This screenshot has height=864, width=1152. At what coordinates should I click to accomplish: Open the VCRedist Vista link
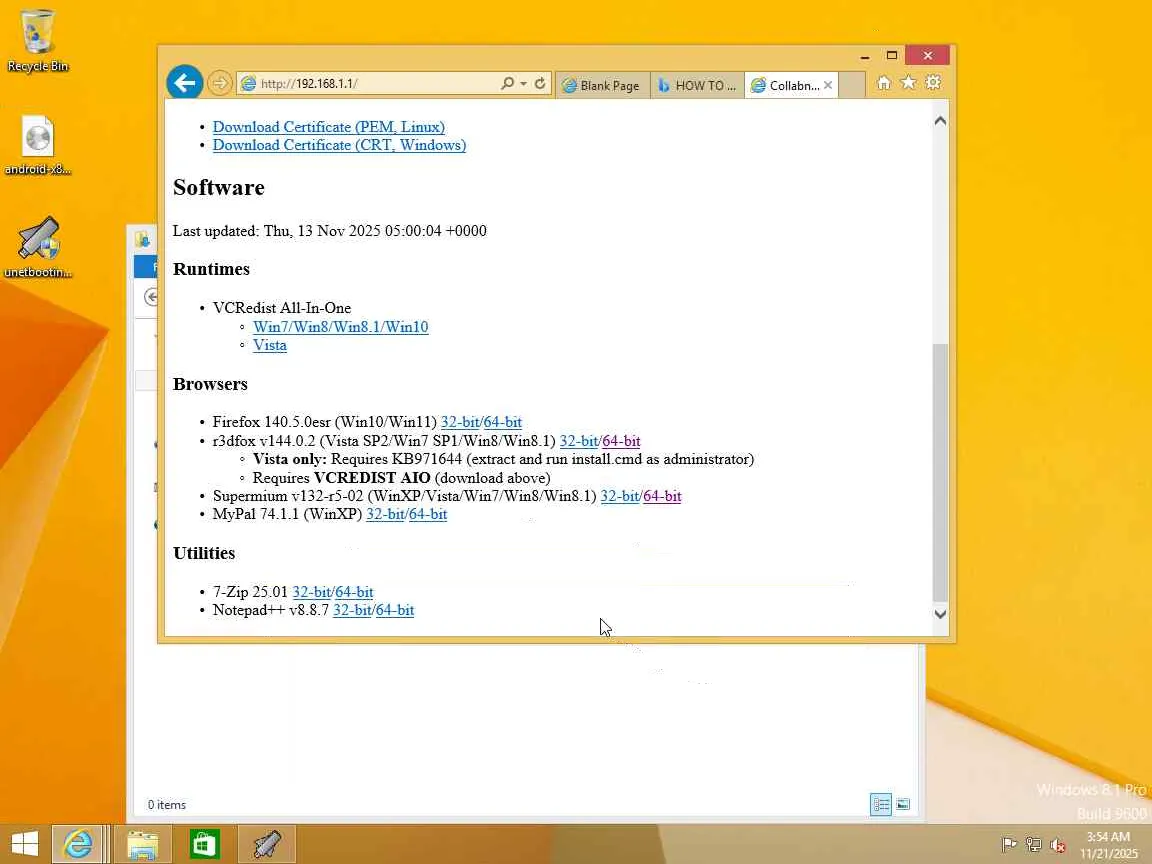pos(270,345)
